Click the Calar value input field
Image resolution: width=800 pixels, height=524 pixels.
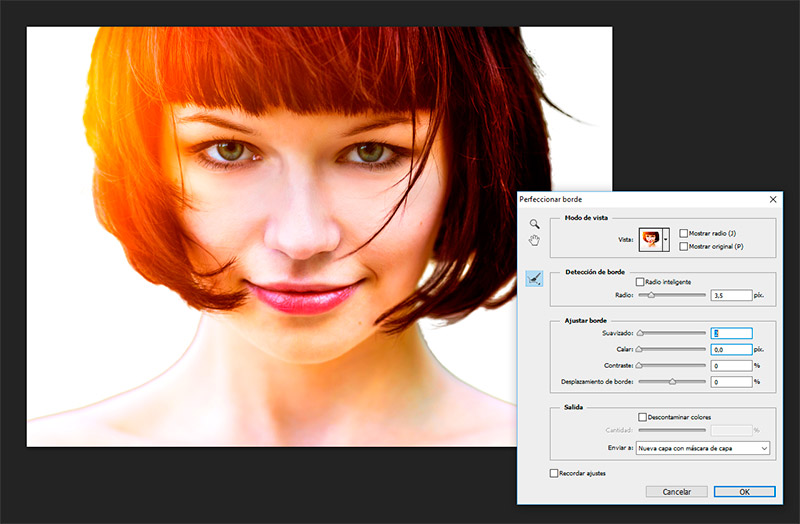pos(730,350)
